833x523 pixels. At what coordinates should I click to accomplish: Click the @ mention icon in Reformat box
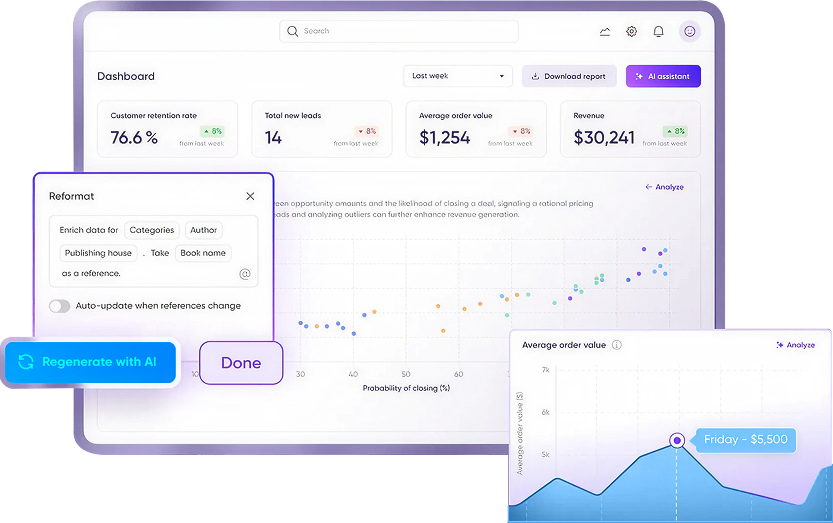coord(244,273)
